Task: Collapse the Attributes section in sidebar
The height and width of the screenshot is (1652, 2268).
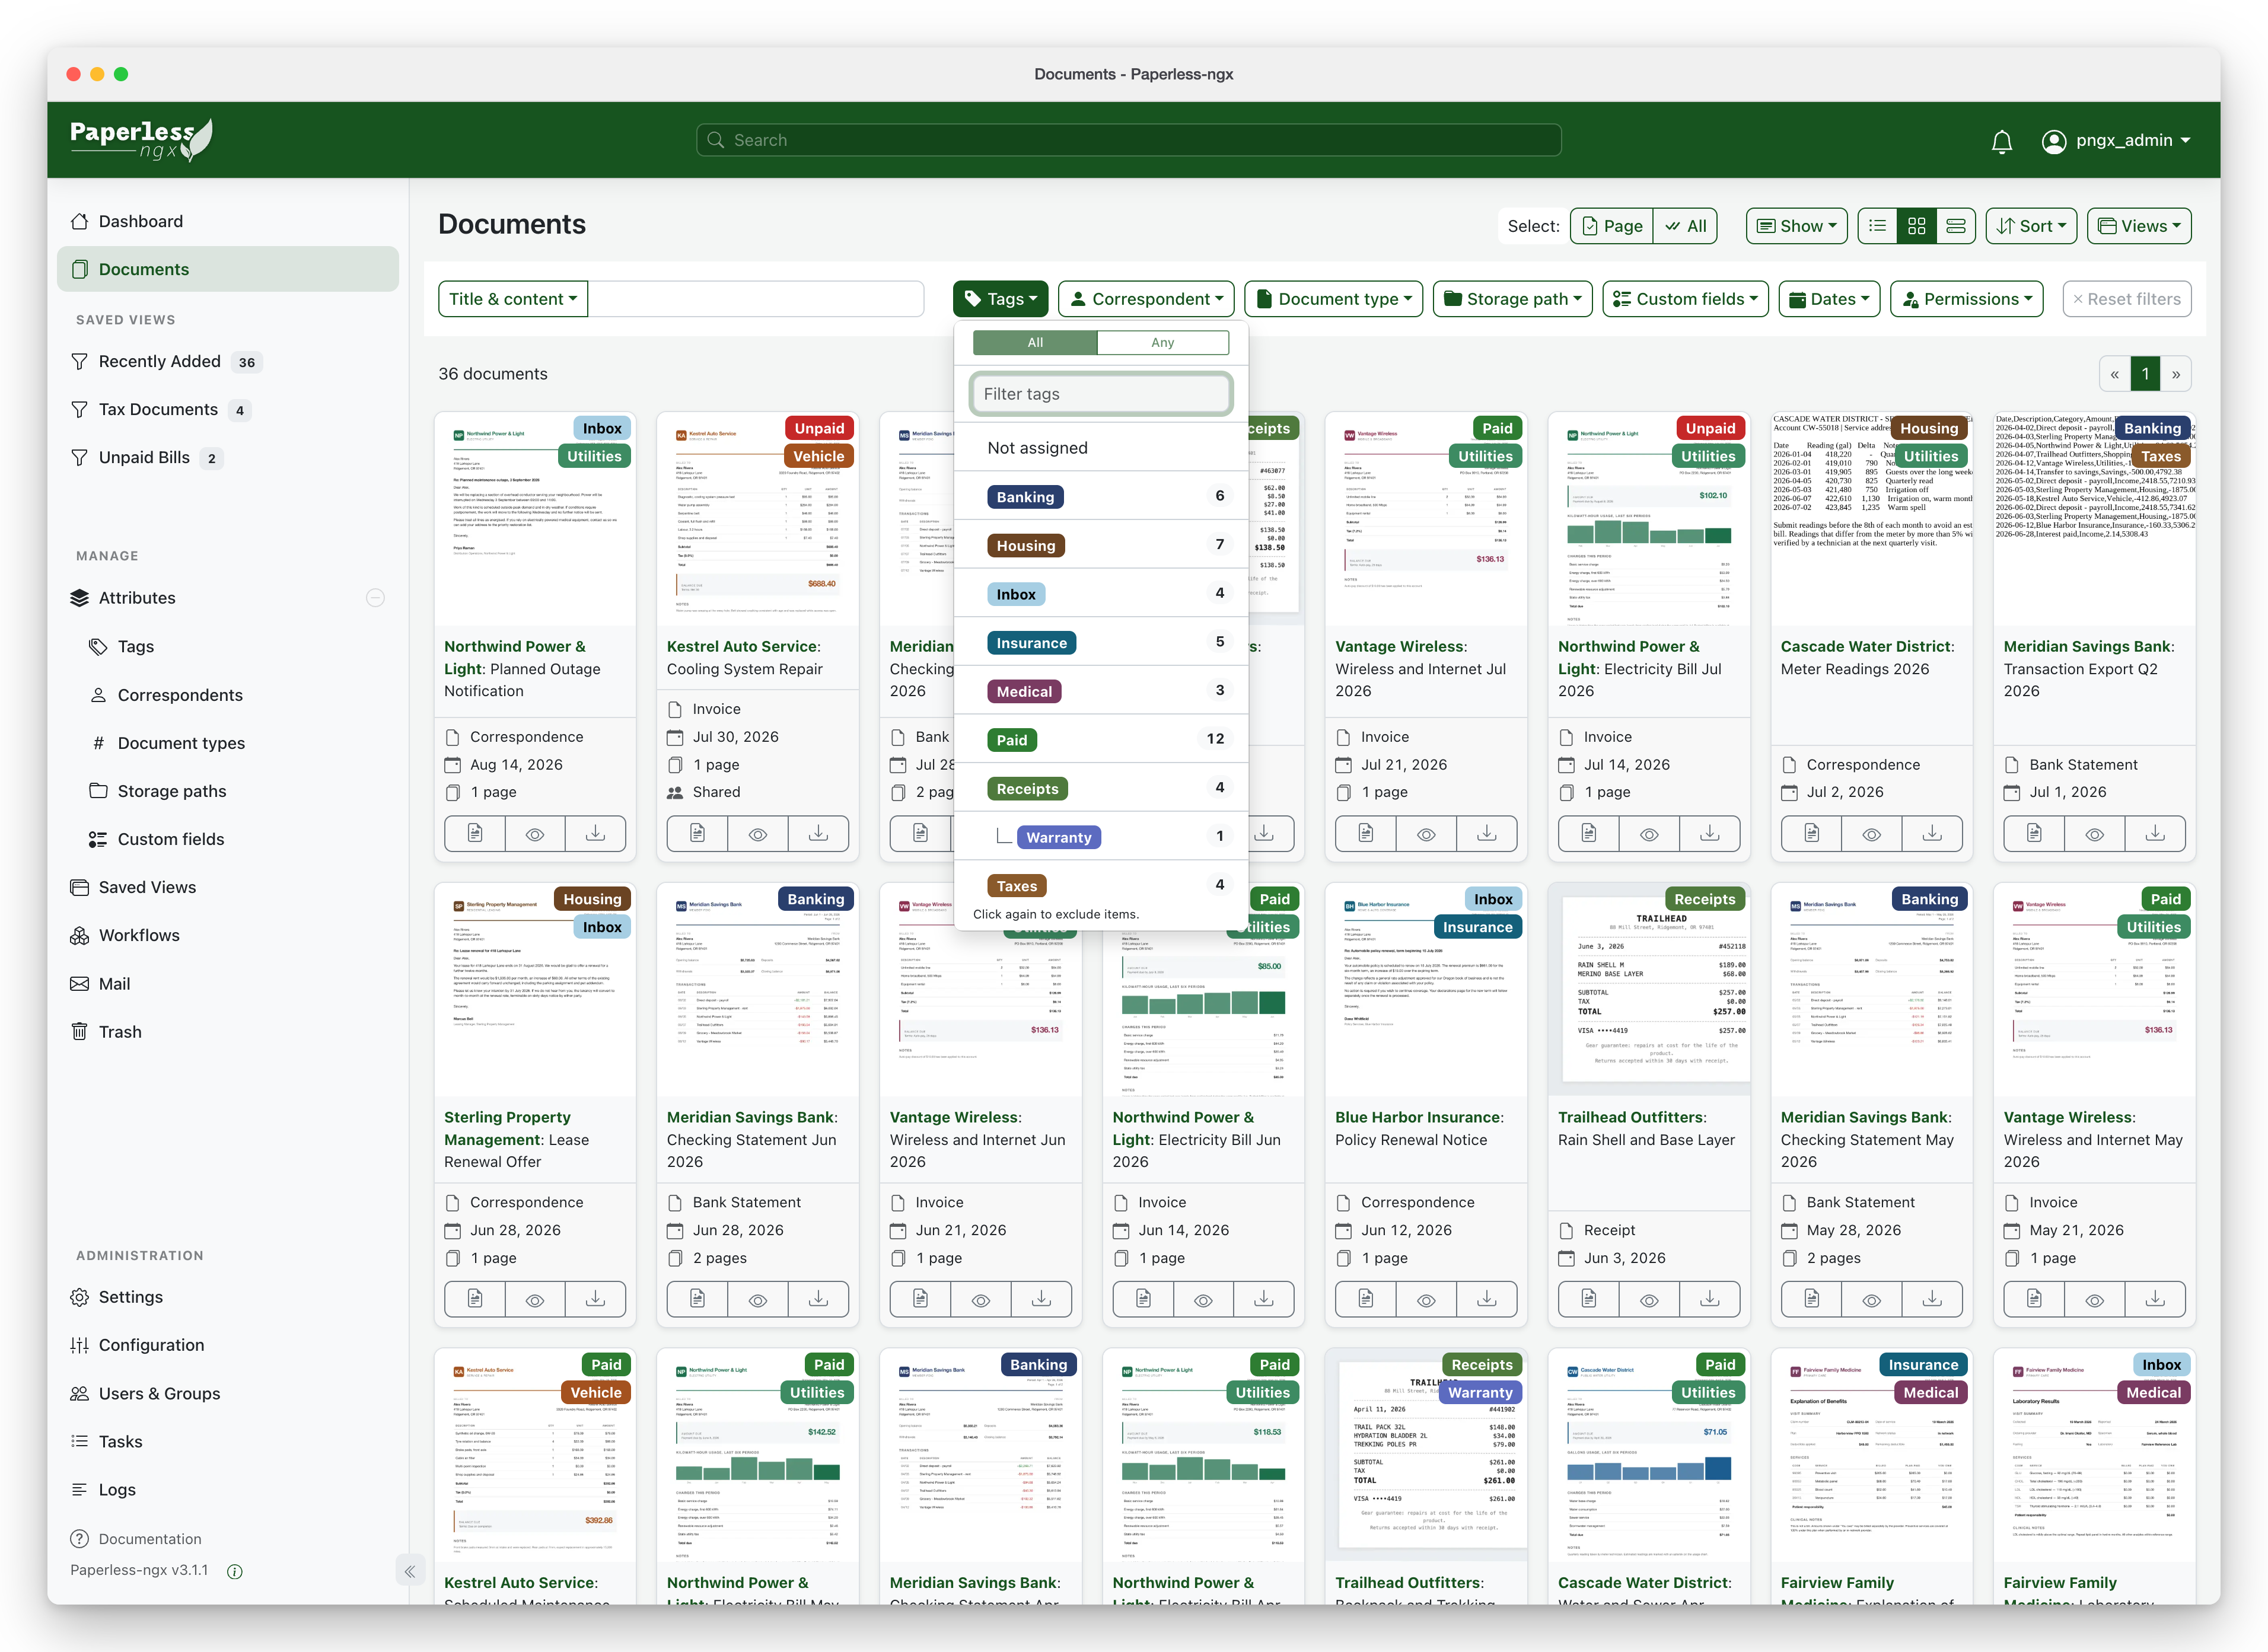Action: click(375, 598)
